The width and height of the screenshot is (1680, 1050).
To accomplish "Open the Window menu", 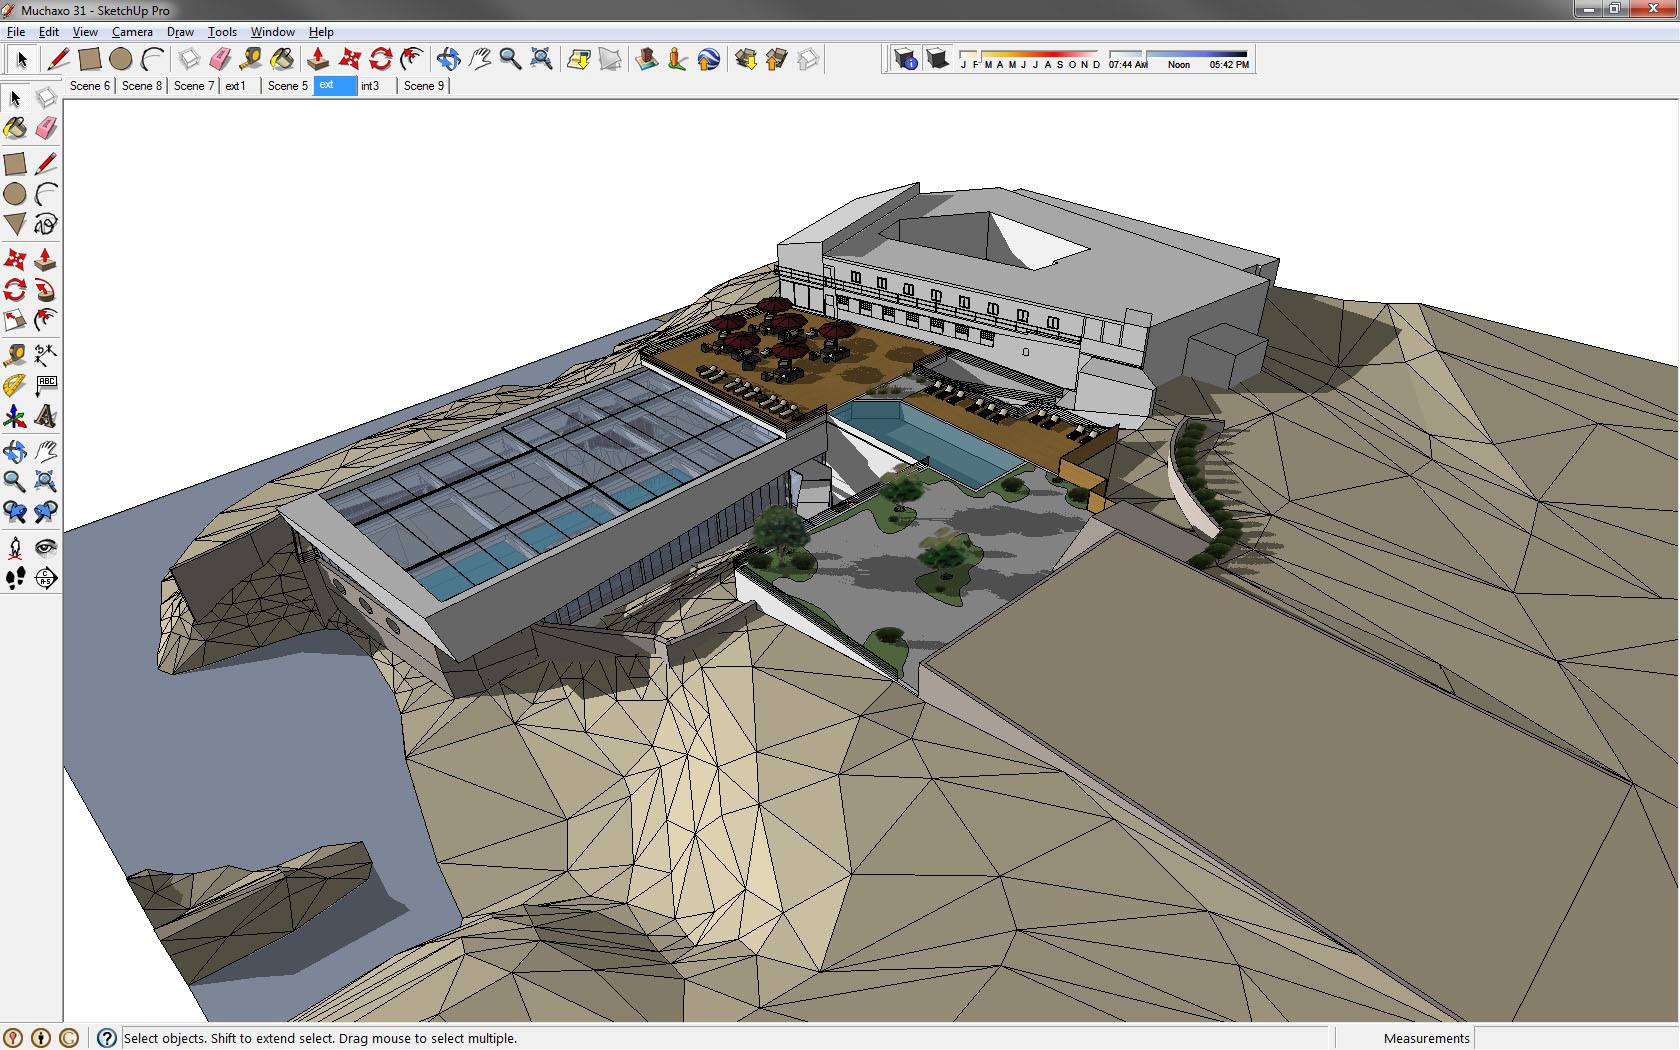I will [x=272, y=32].
